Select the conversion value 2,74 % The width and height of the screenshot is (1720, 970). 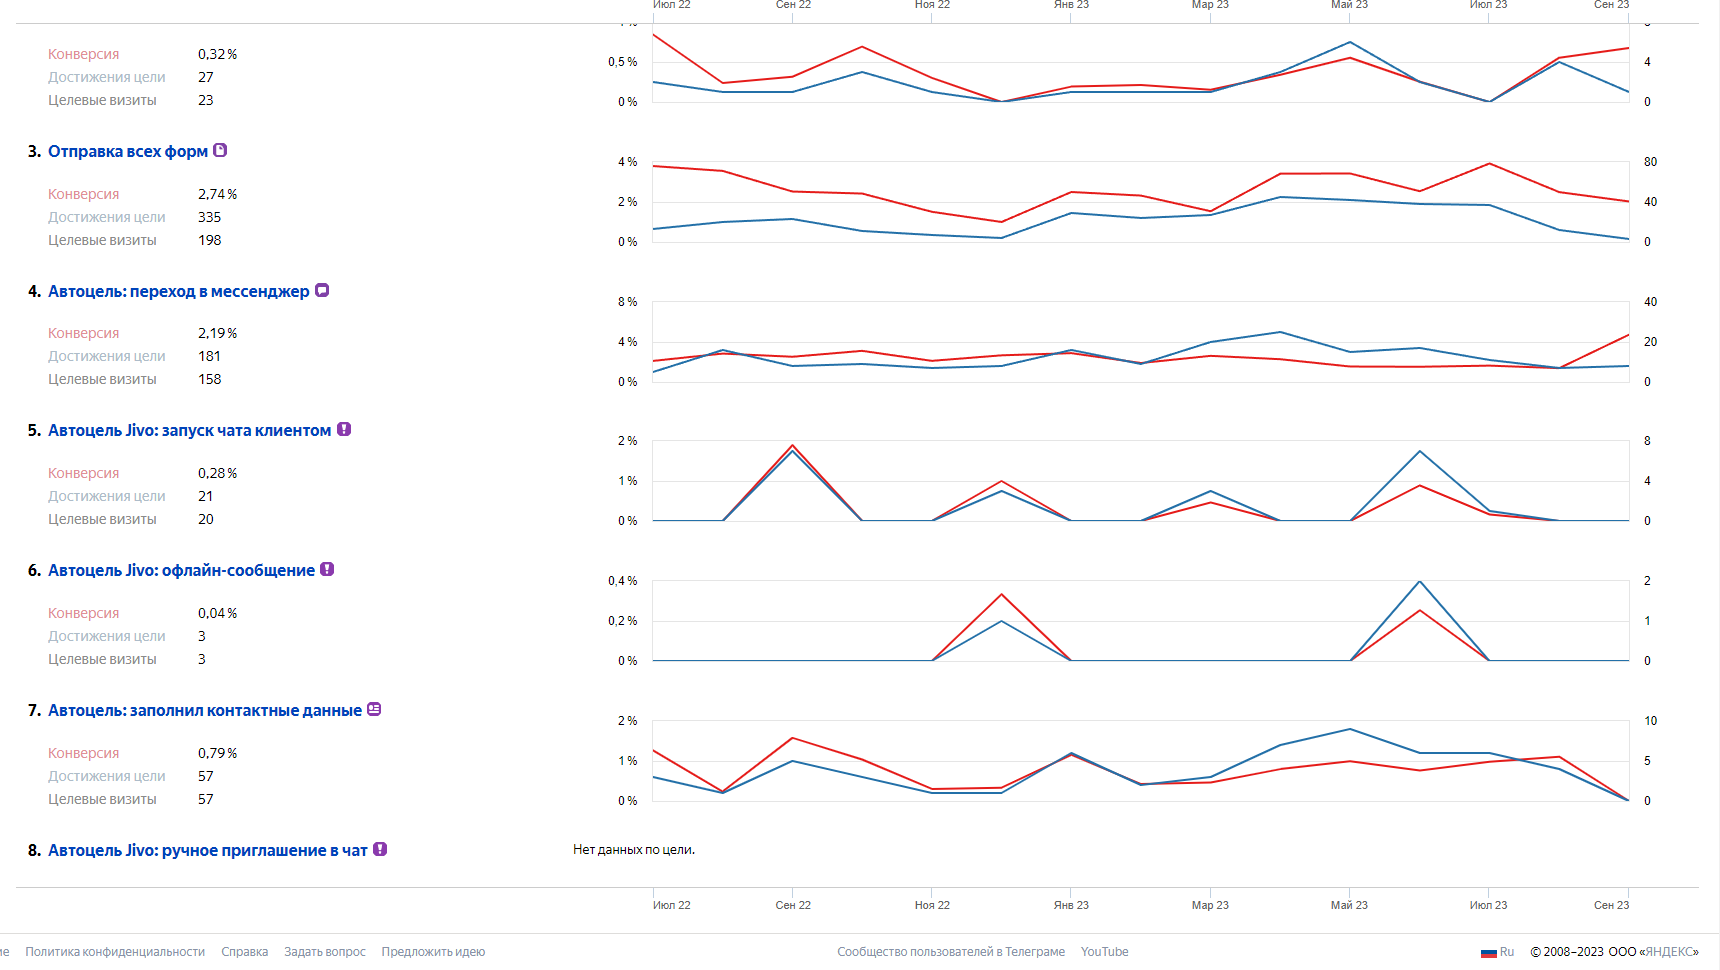point(218,194)
